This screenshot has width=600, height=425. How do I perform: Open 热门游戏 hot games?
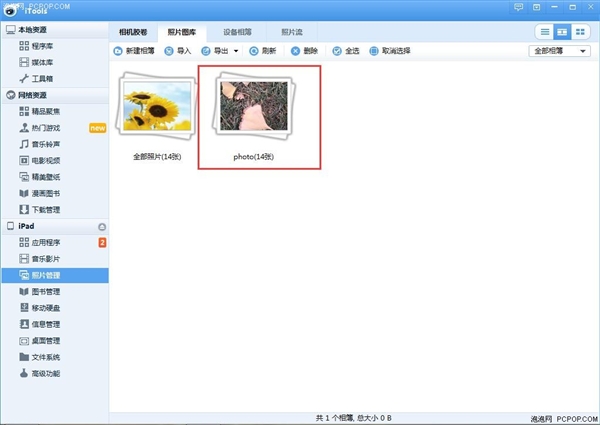click(39, 128)
